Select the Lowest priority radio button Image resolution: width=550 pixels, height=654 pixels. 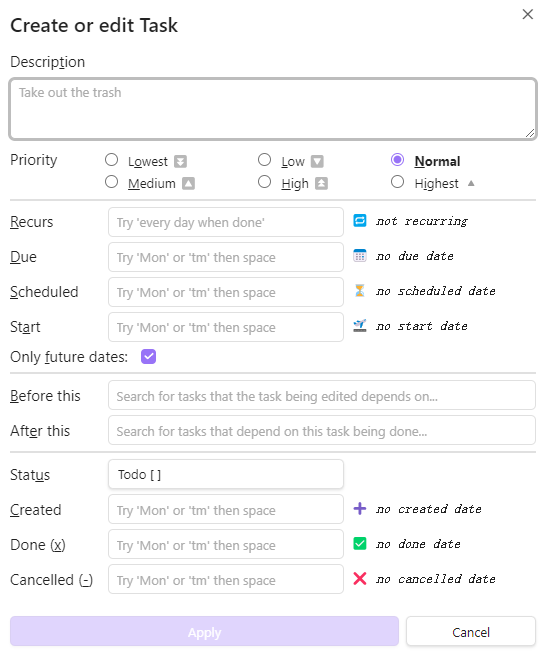pyautogui.click(x=111, y=160)
